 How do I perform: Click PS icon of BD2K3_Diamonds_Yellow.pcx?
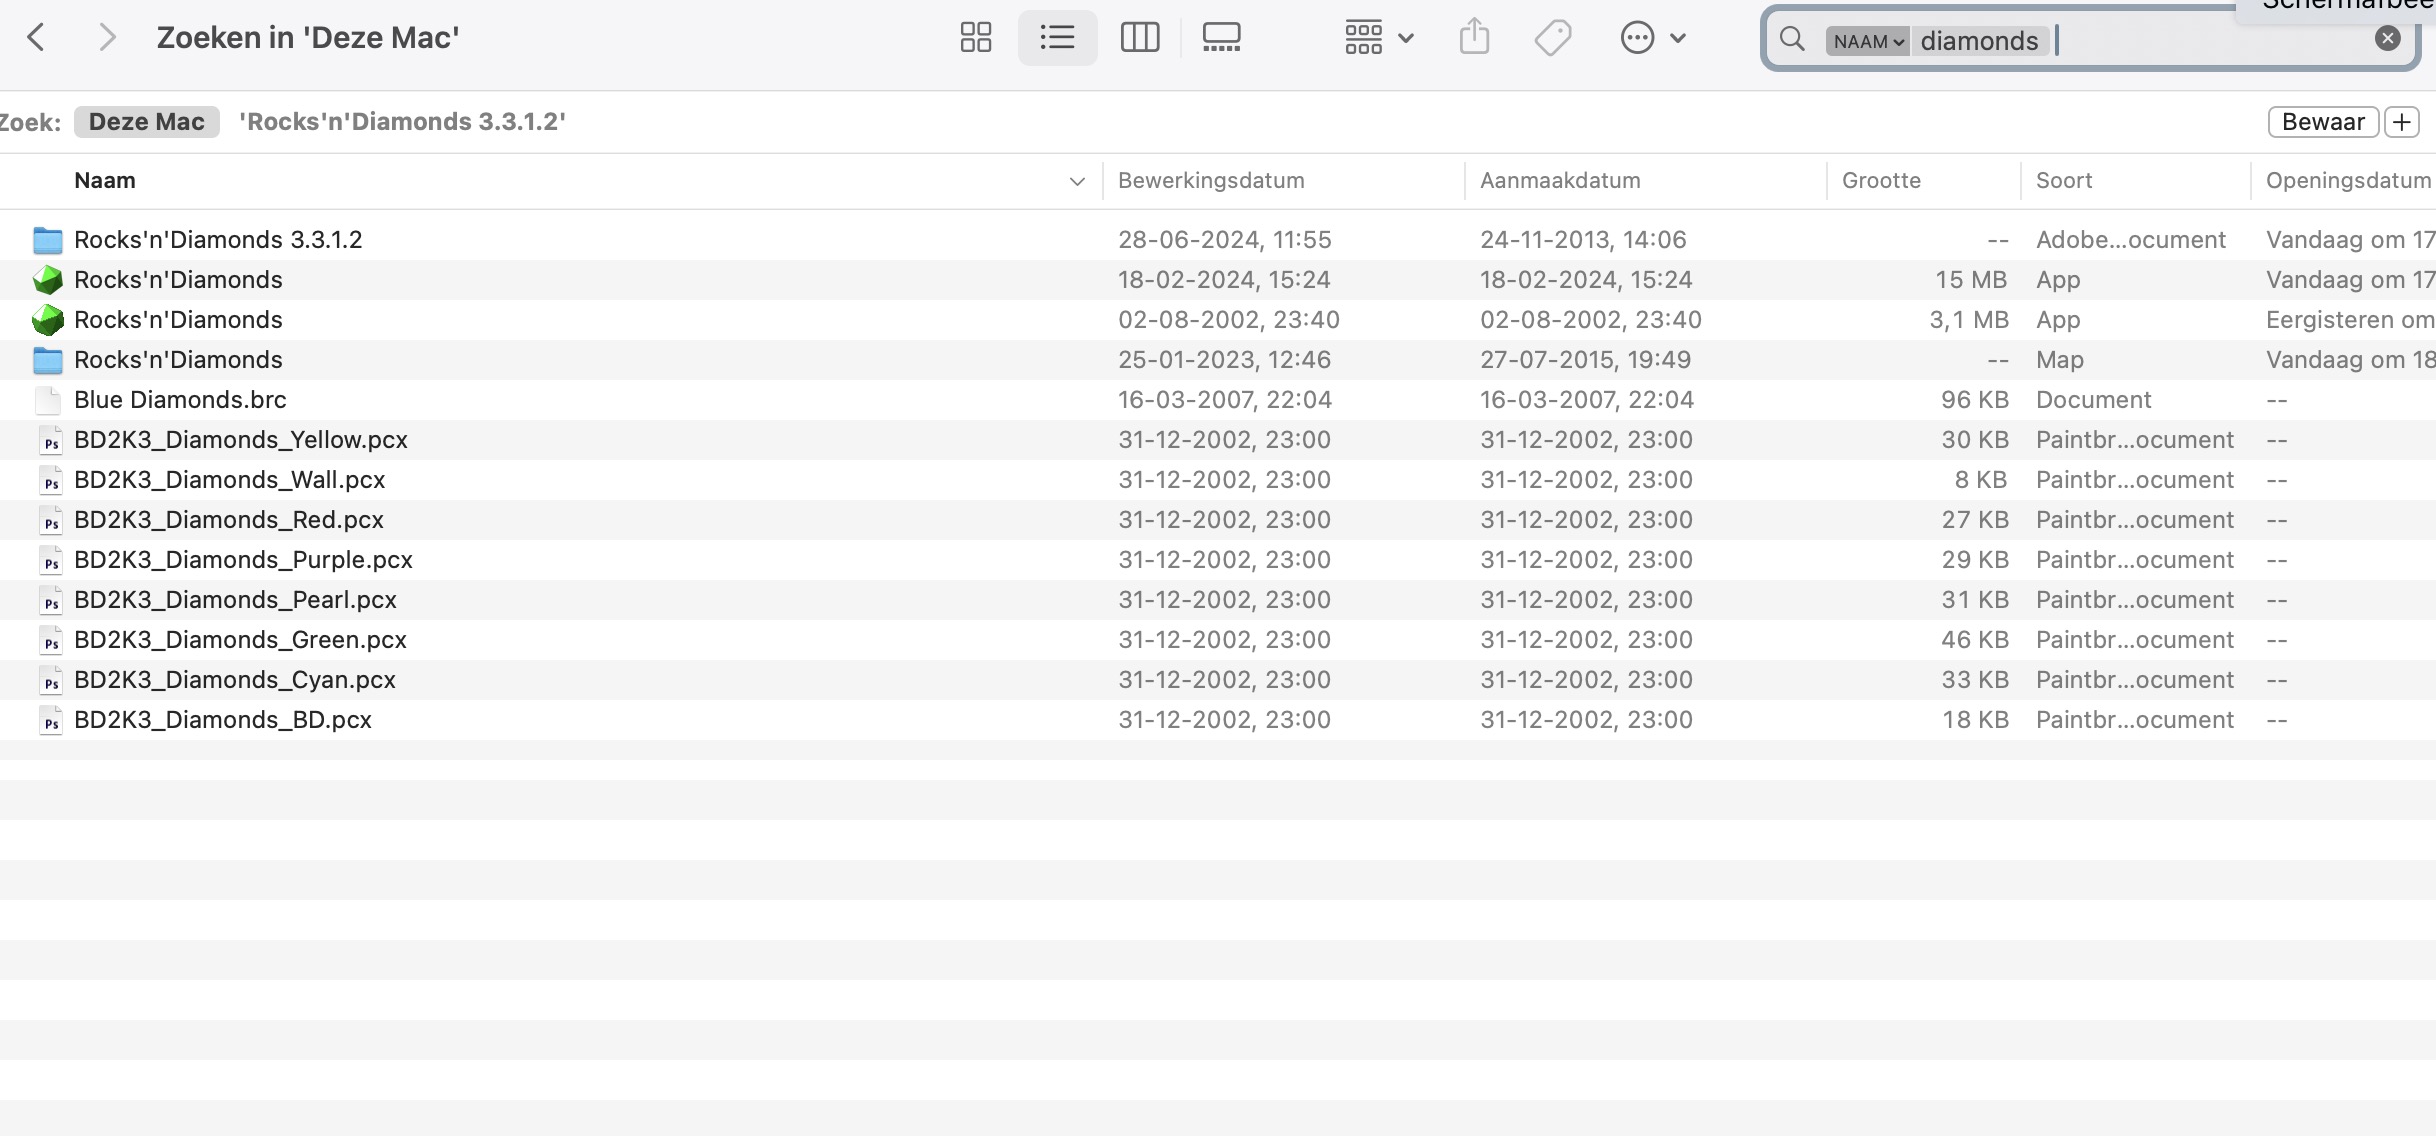coord(50,440)
